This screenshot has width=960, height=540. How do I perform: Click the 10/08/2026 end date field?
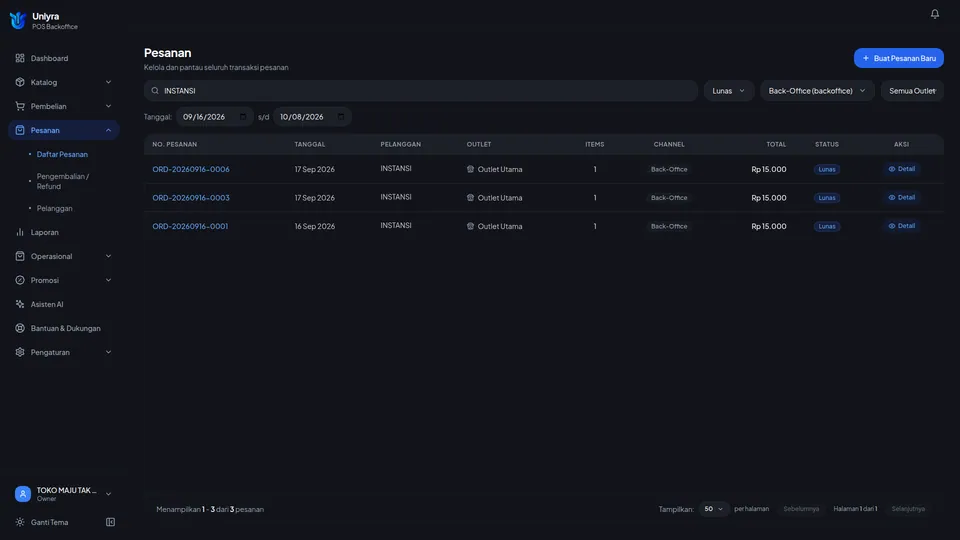(x=312, y=116)
